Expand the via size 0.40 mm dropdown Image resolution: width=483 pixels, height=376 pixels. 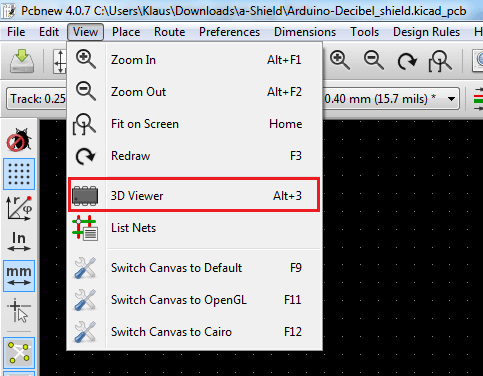[391, 99]
